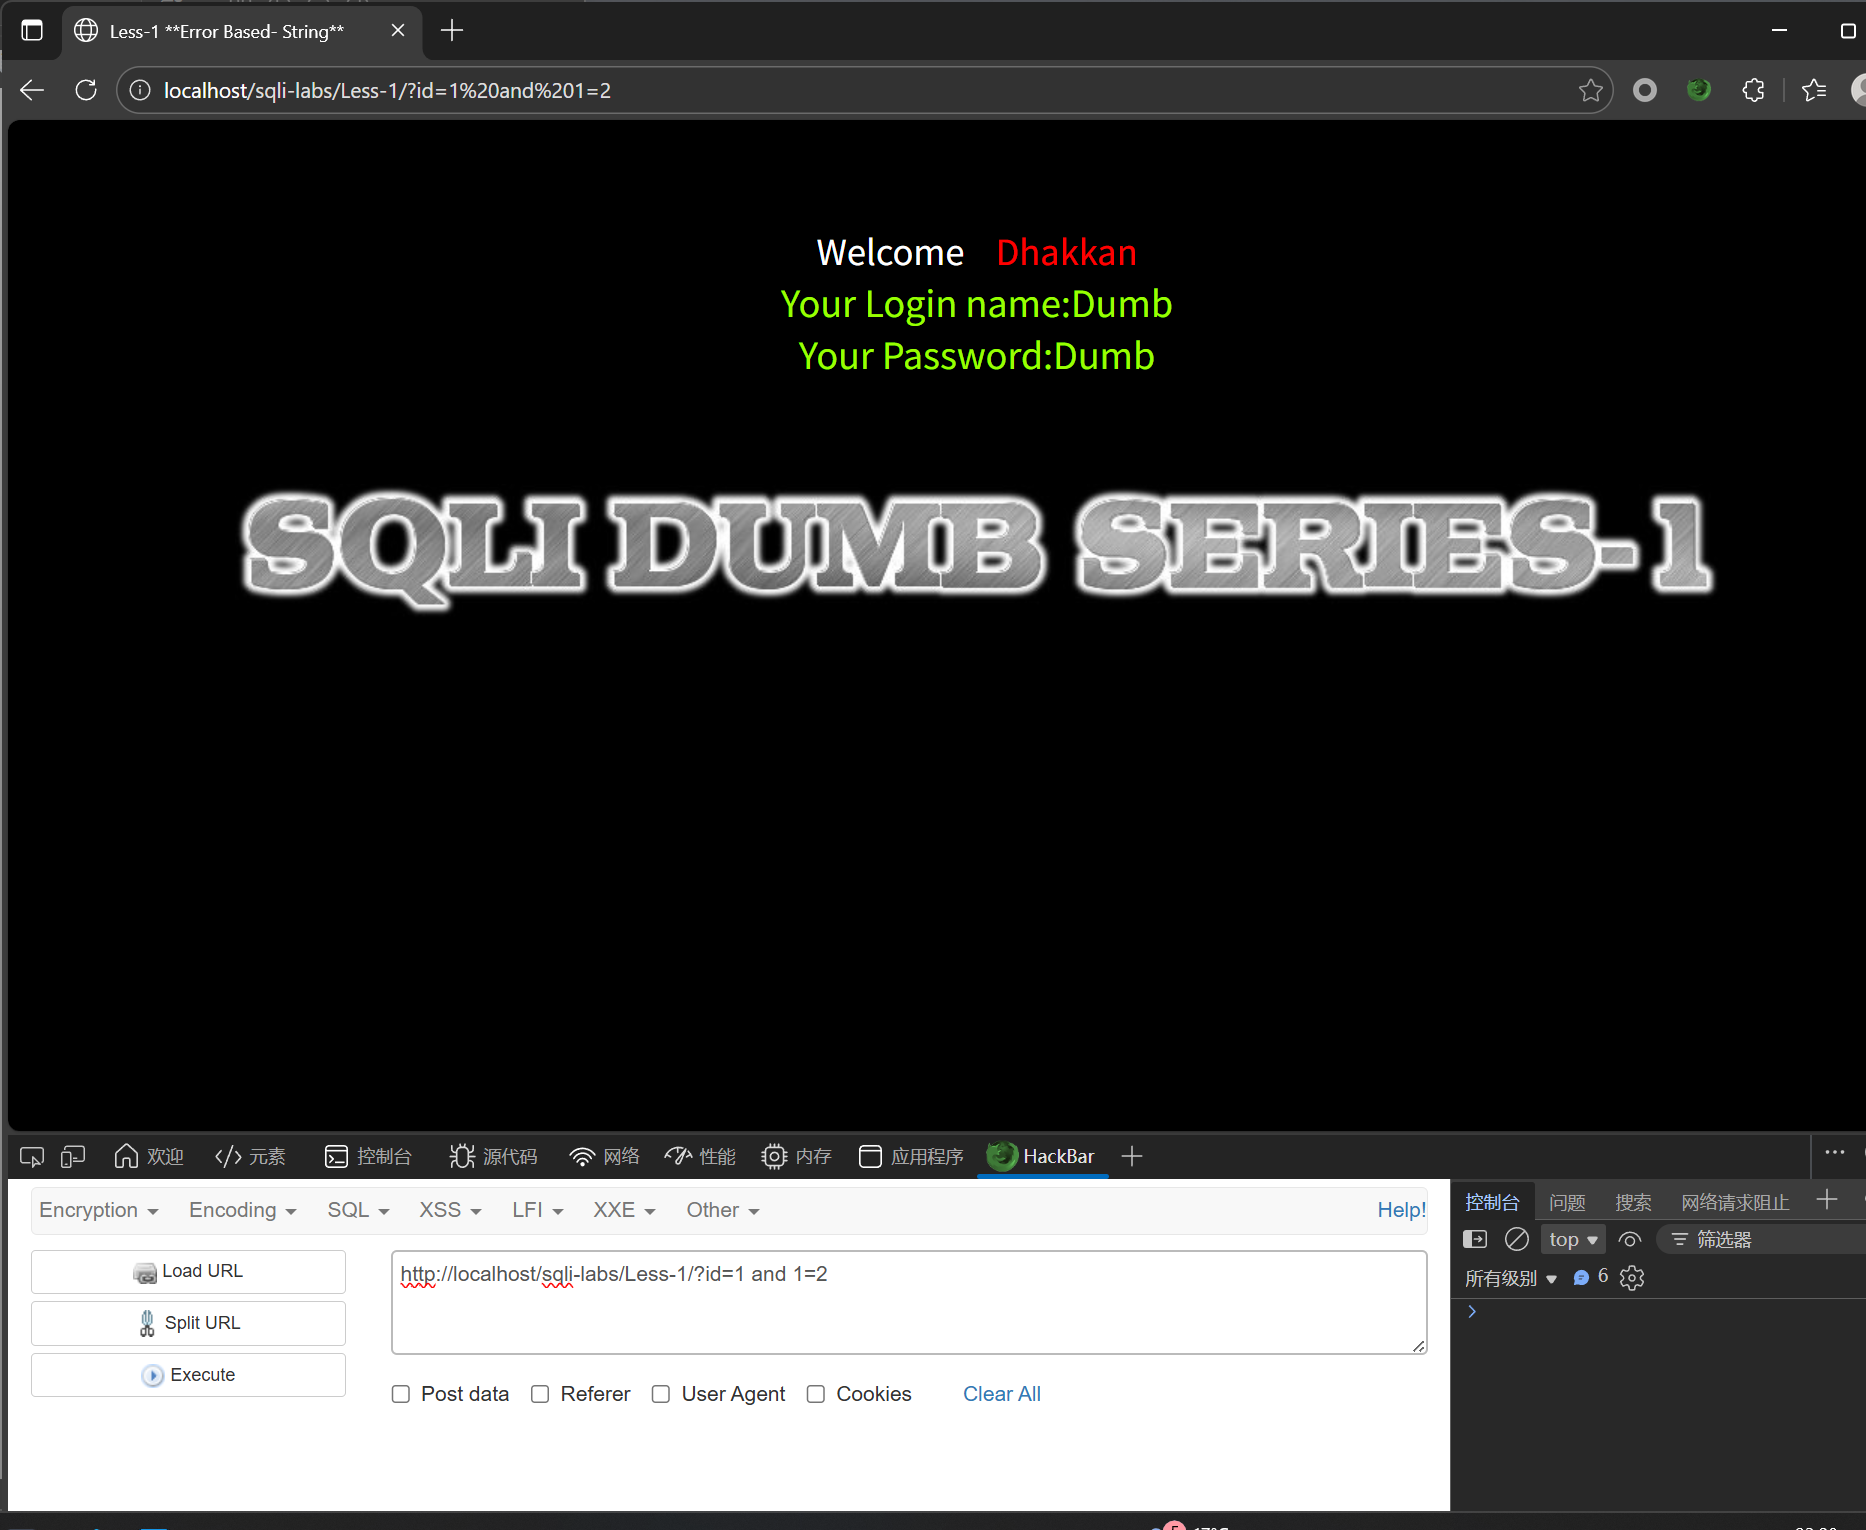
Task: Open the 内存 memory tab
Action: pyautogui.click(x=796, y=1157)
